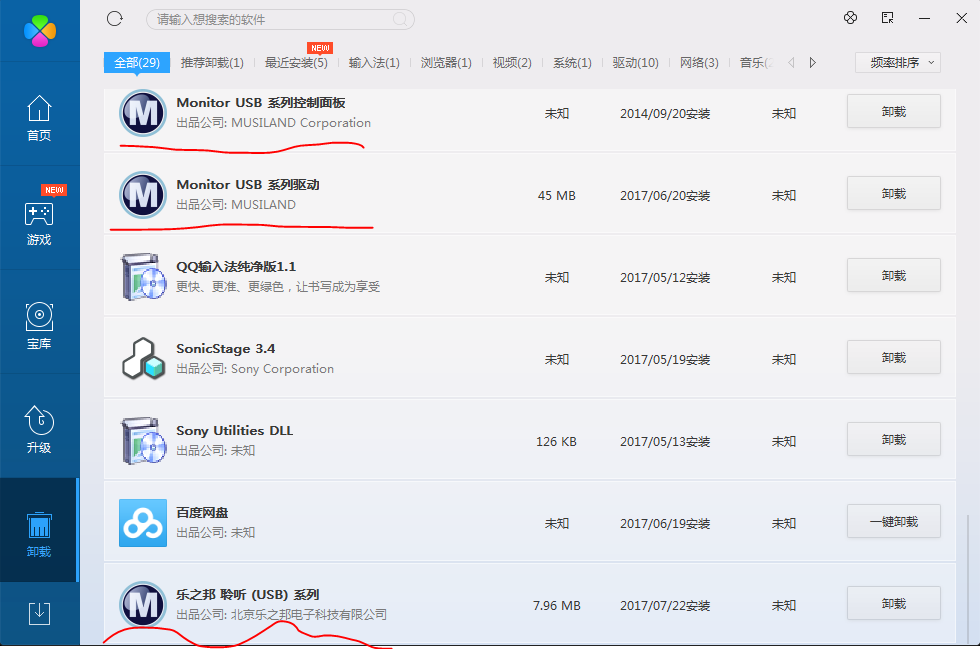The image size is (980, 649).
Task: Click 出品公司: MUSILAND Corporation text
Action: point(274,123)
